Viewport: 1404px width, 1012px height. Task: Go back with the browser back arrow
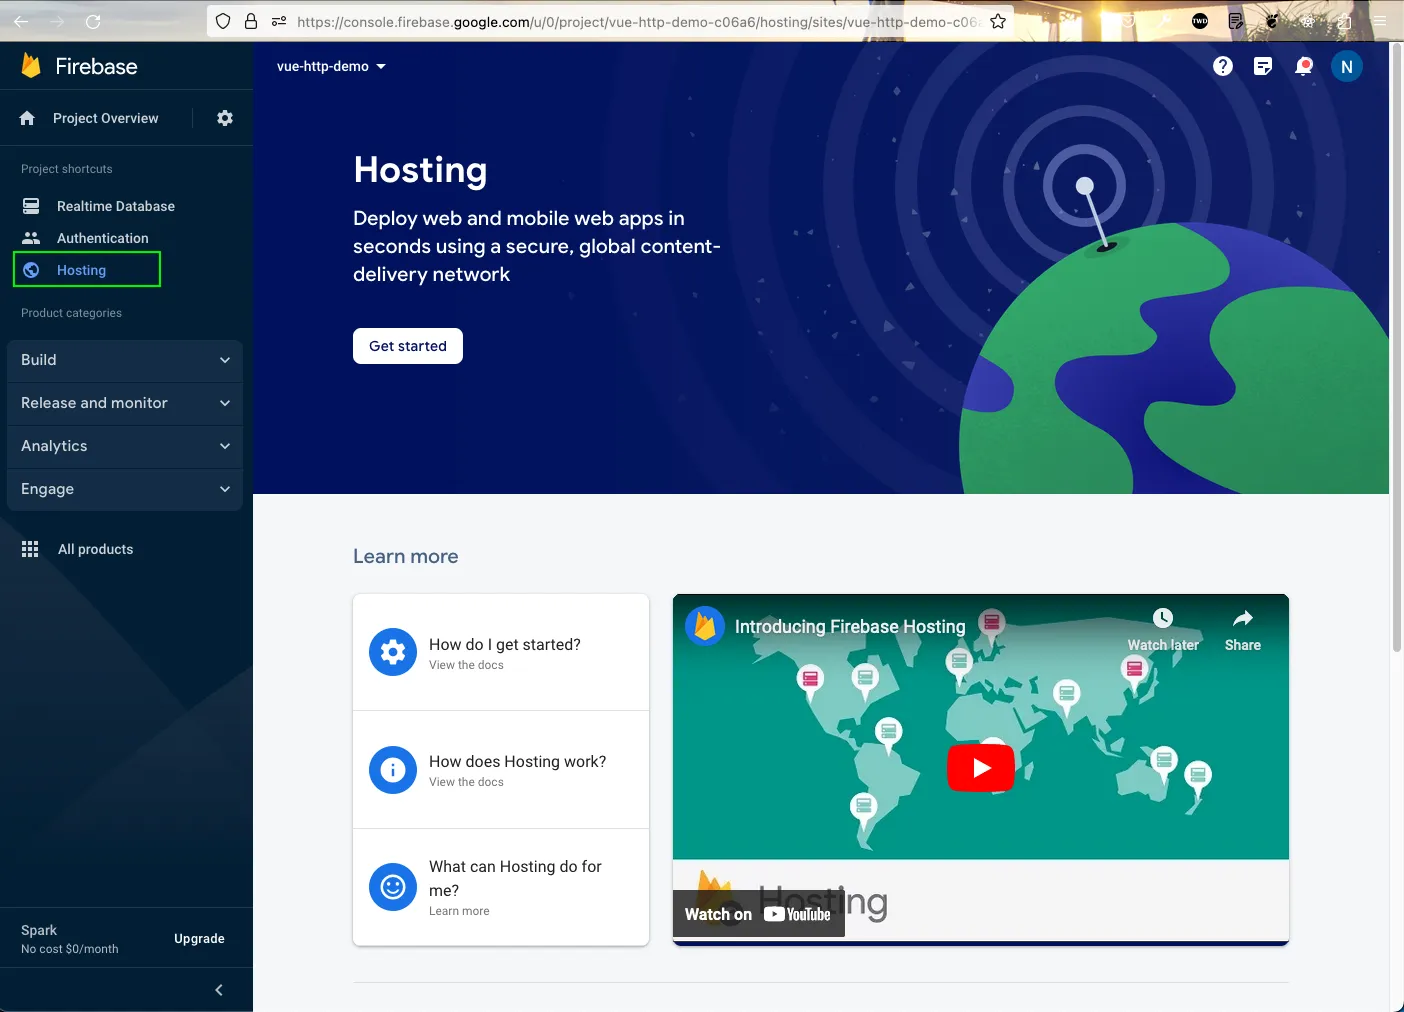[x=21, y=21]
